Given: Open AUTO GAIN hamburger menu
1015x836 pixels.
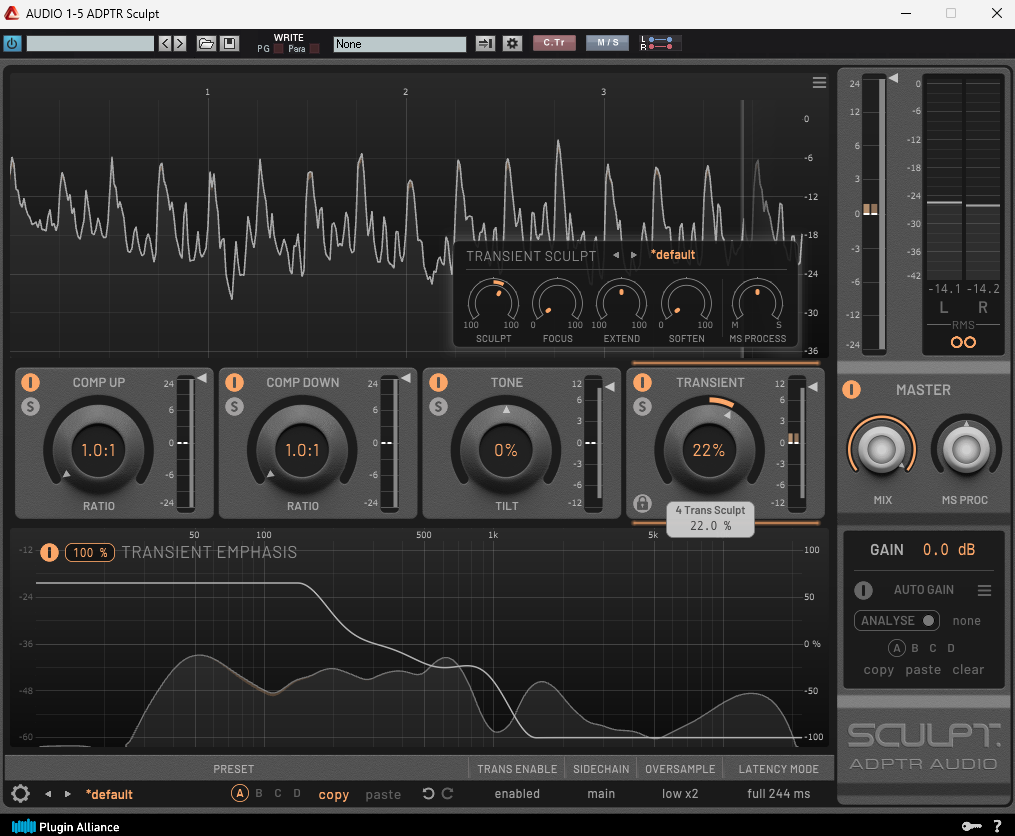Looking at the screenshot, I should pyautogui.click(x=984, y=590).
